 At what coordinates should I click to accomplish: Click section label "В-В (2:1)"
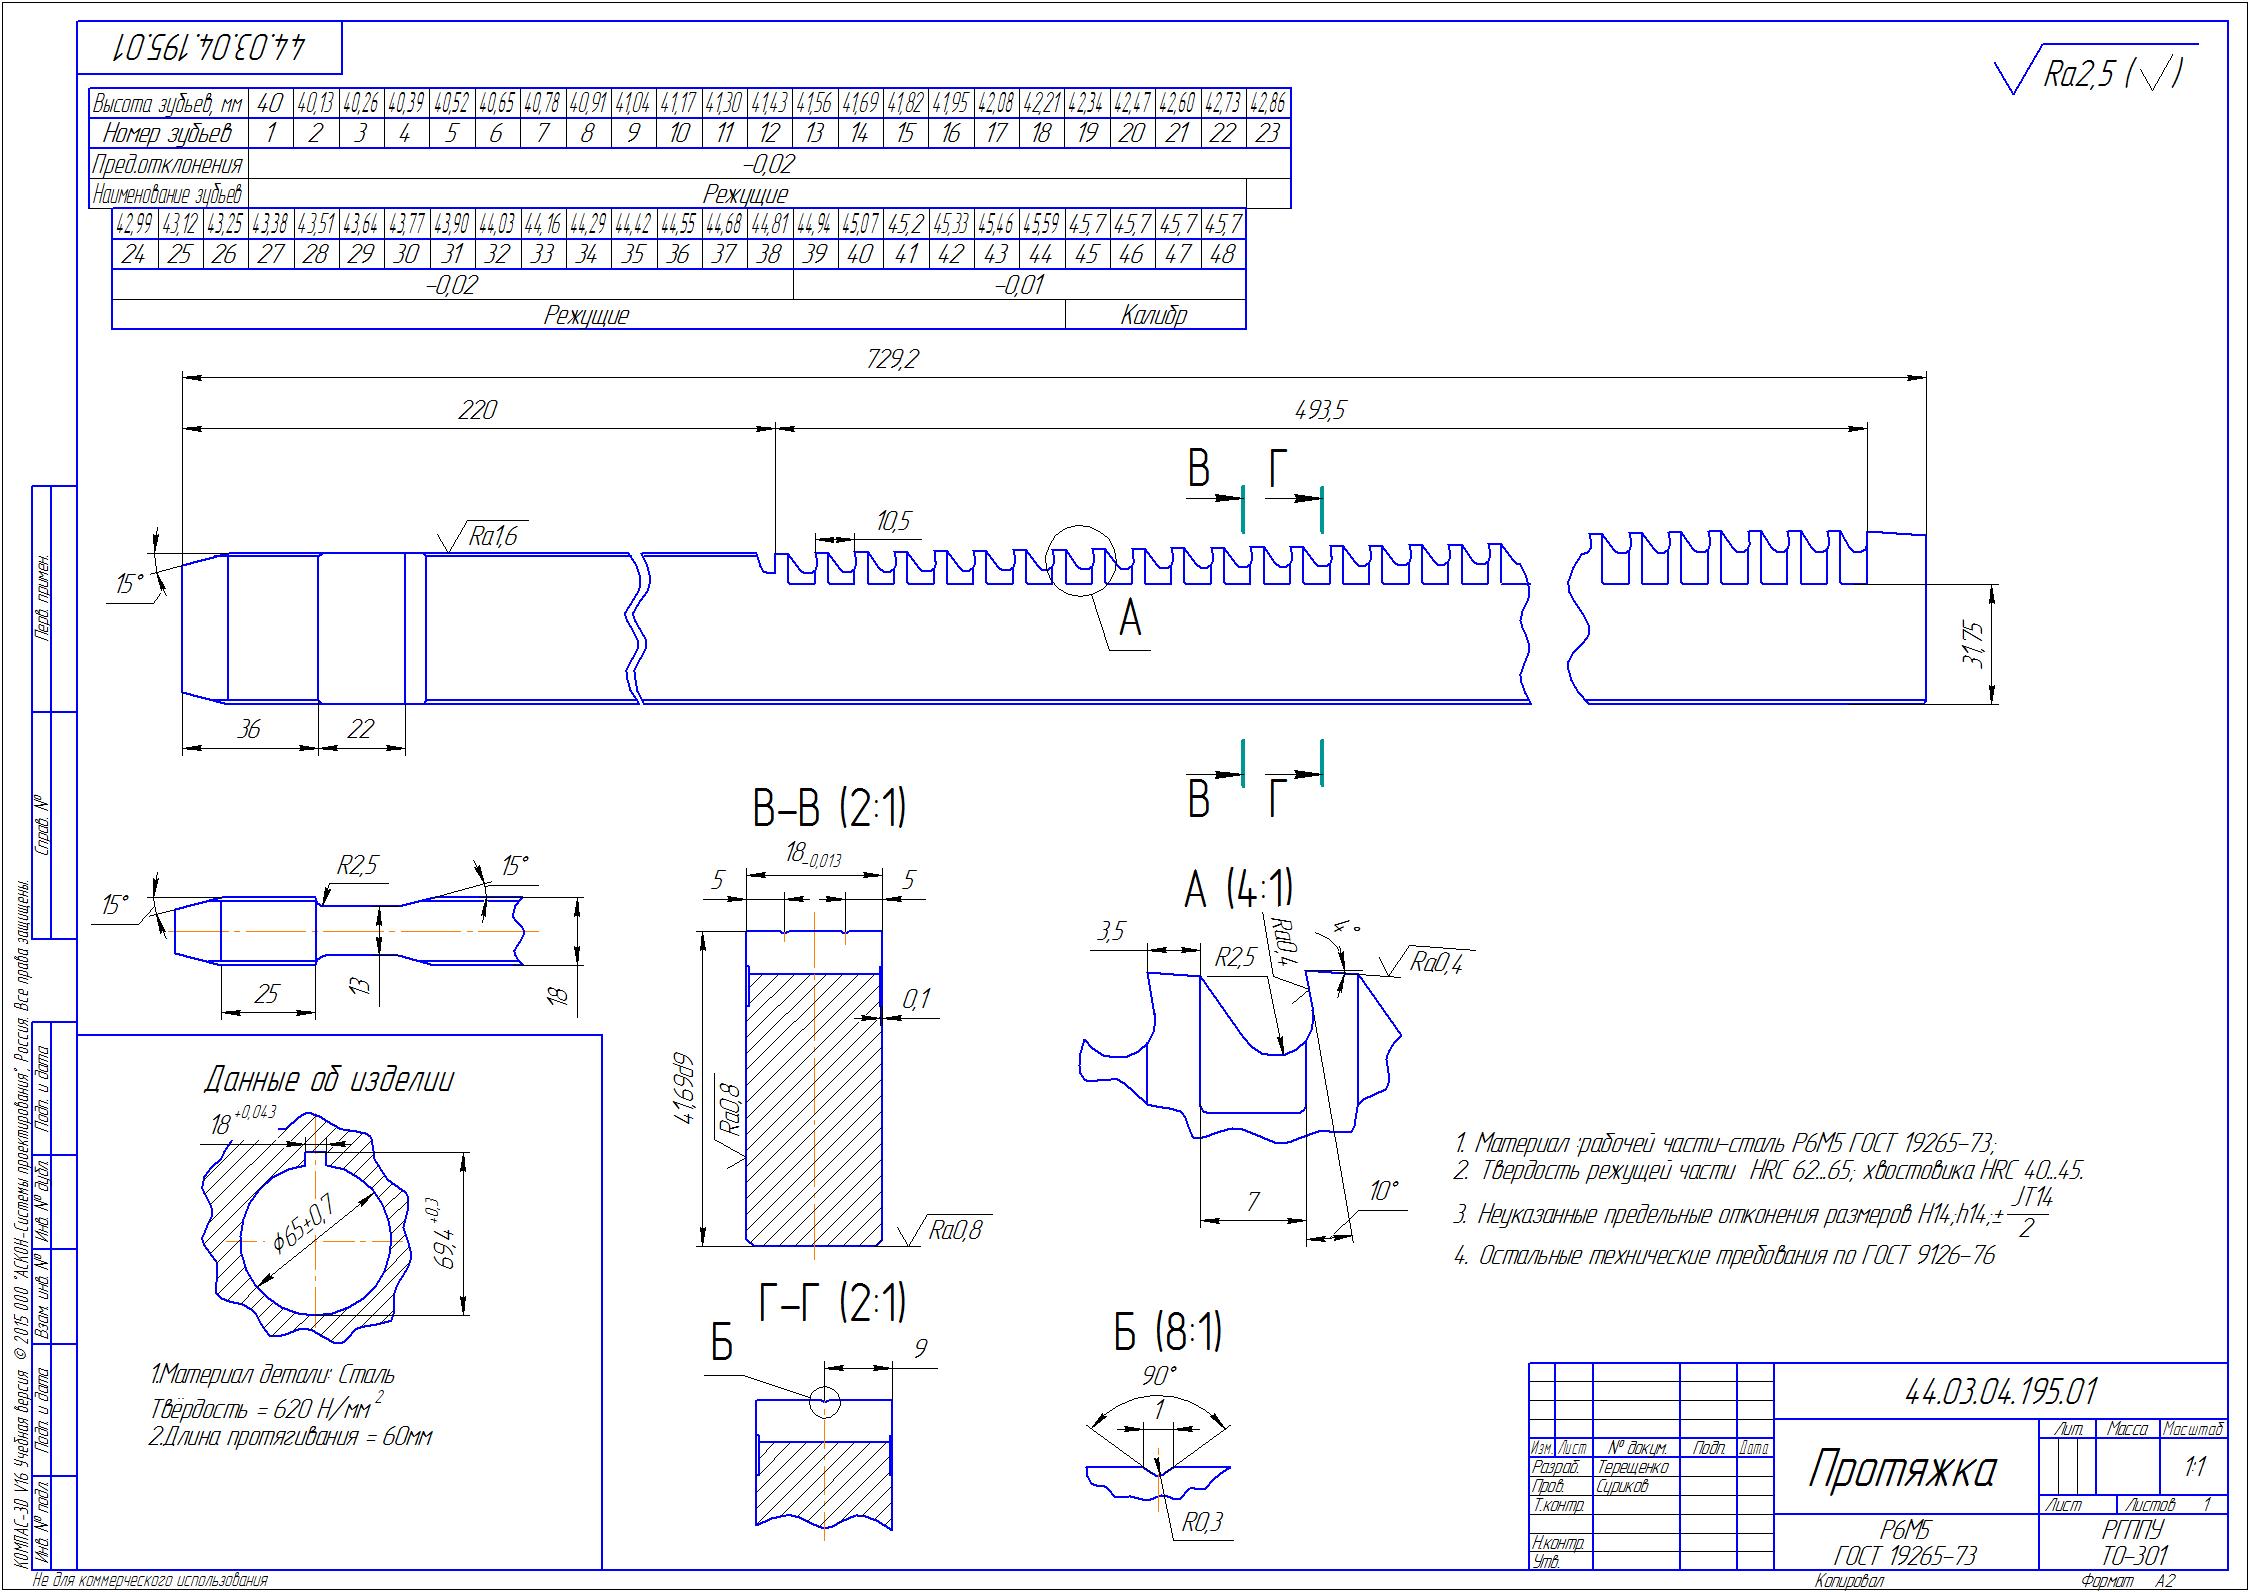[x=829, y=808]
